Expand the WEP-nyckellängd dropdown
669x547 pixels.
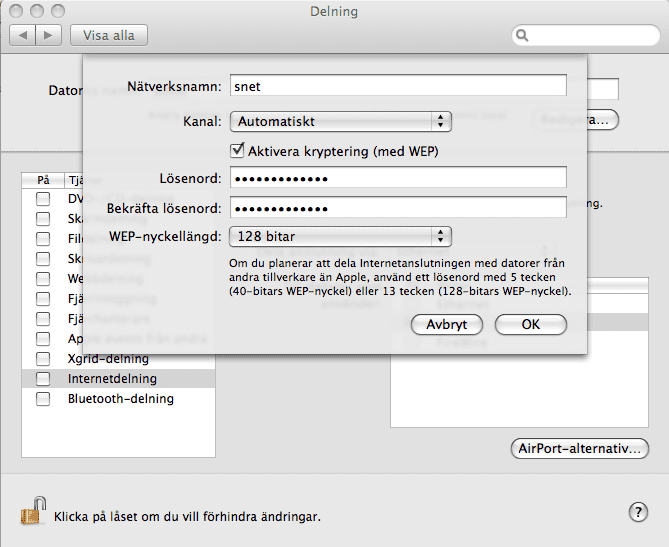point(340,237)
